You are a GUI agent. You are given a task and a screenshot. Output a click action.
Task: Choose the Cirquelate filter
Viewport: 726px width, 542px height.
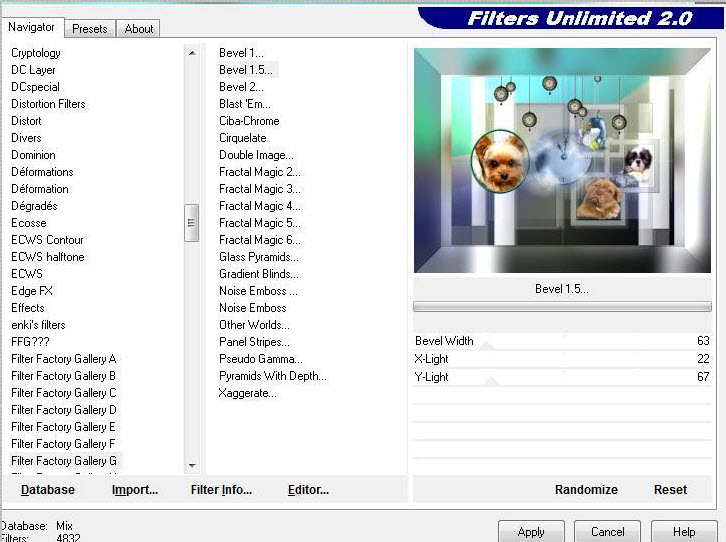243,138
